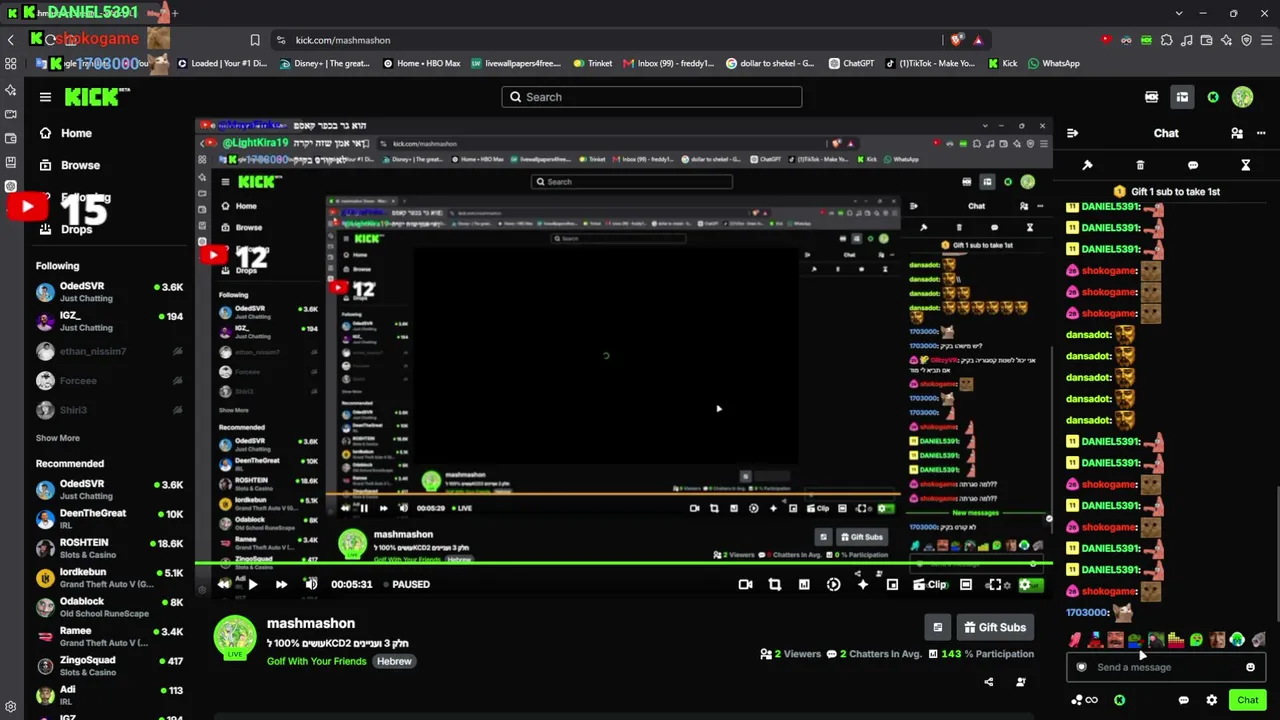
Task: Open Adi recommended channel
Action: coord(110,694)
